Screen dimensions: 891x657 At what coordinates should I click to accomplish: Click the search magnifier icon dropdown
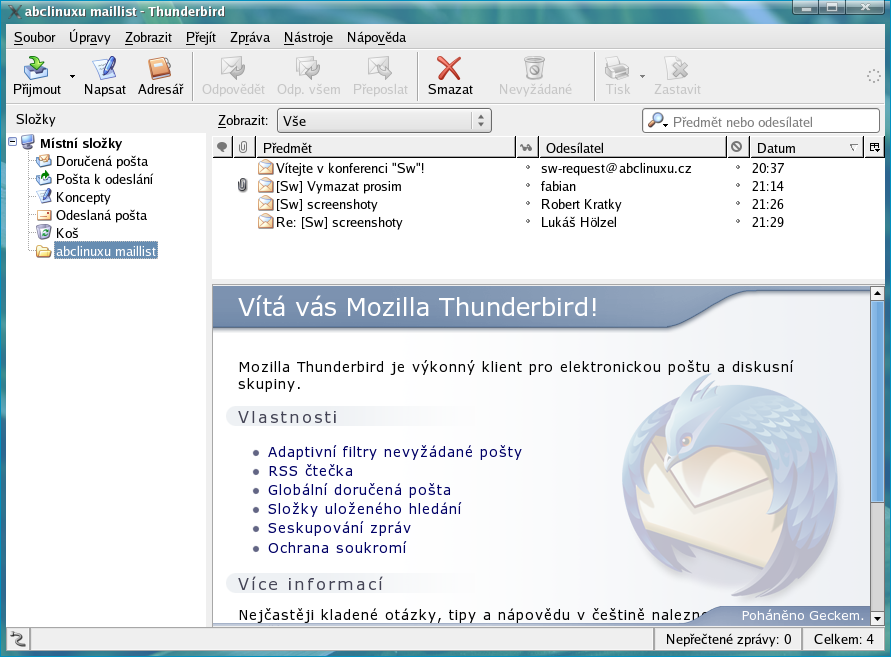pos(657,121)
